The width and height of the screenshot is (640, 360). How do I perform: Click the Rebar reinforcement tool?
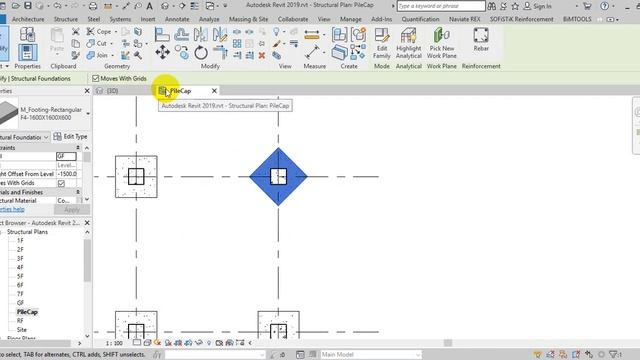pyautogui.click(x=481, y=40)
